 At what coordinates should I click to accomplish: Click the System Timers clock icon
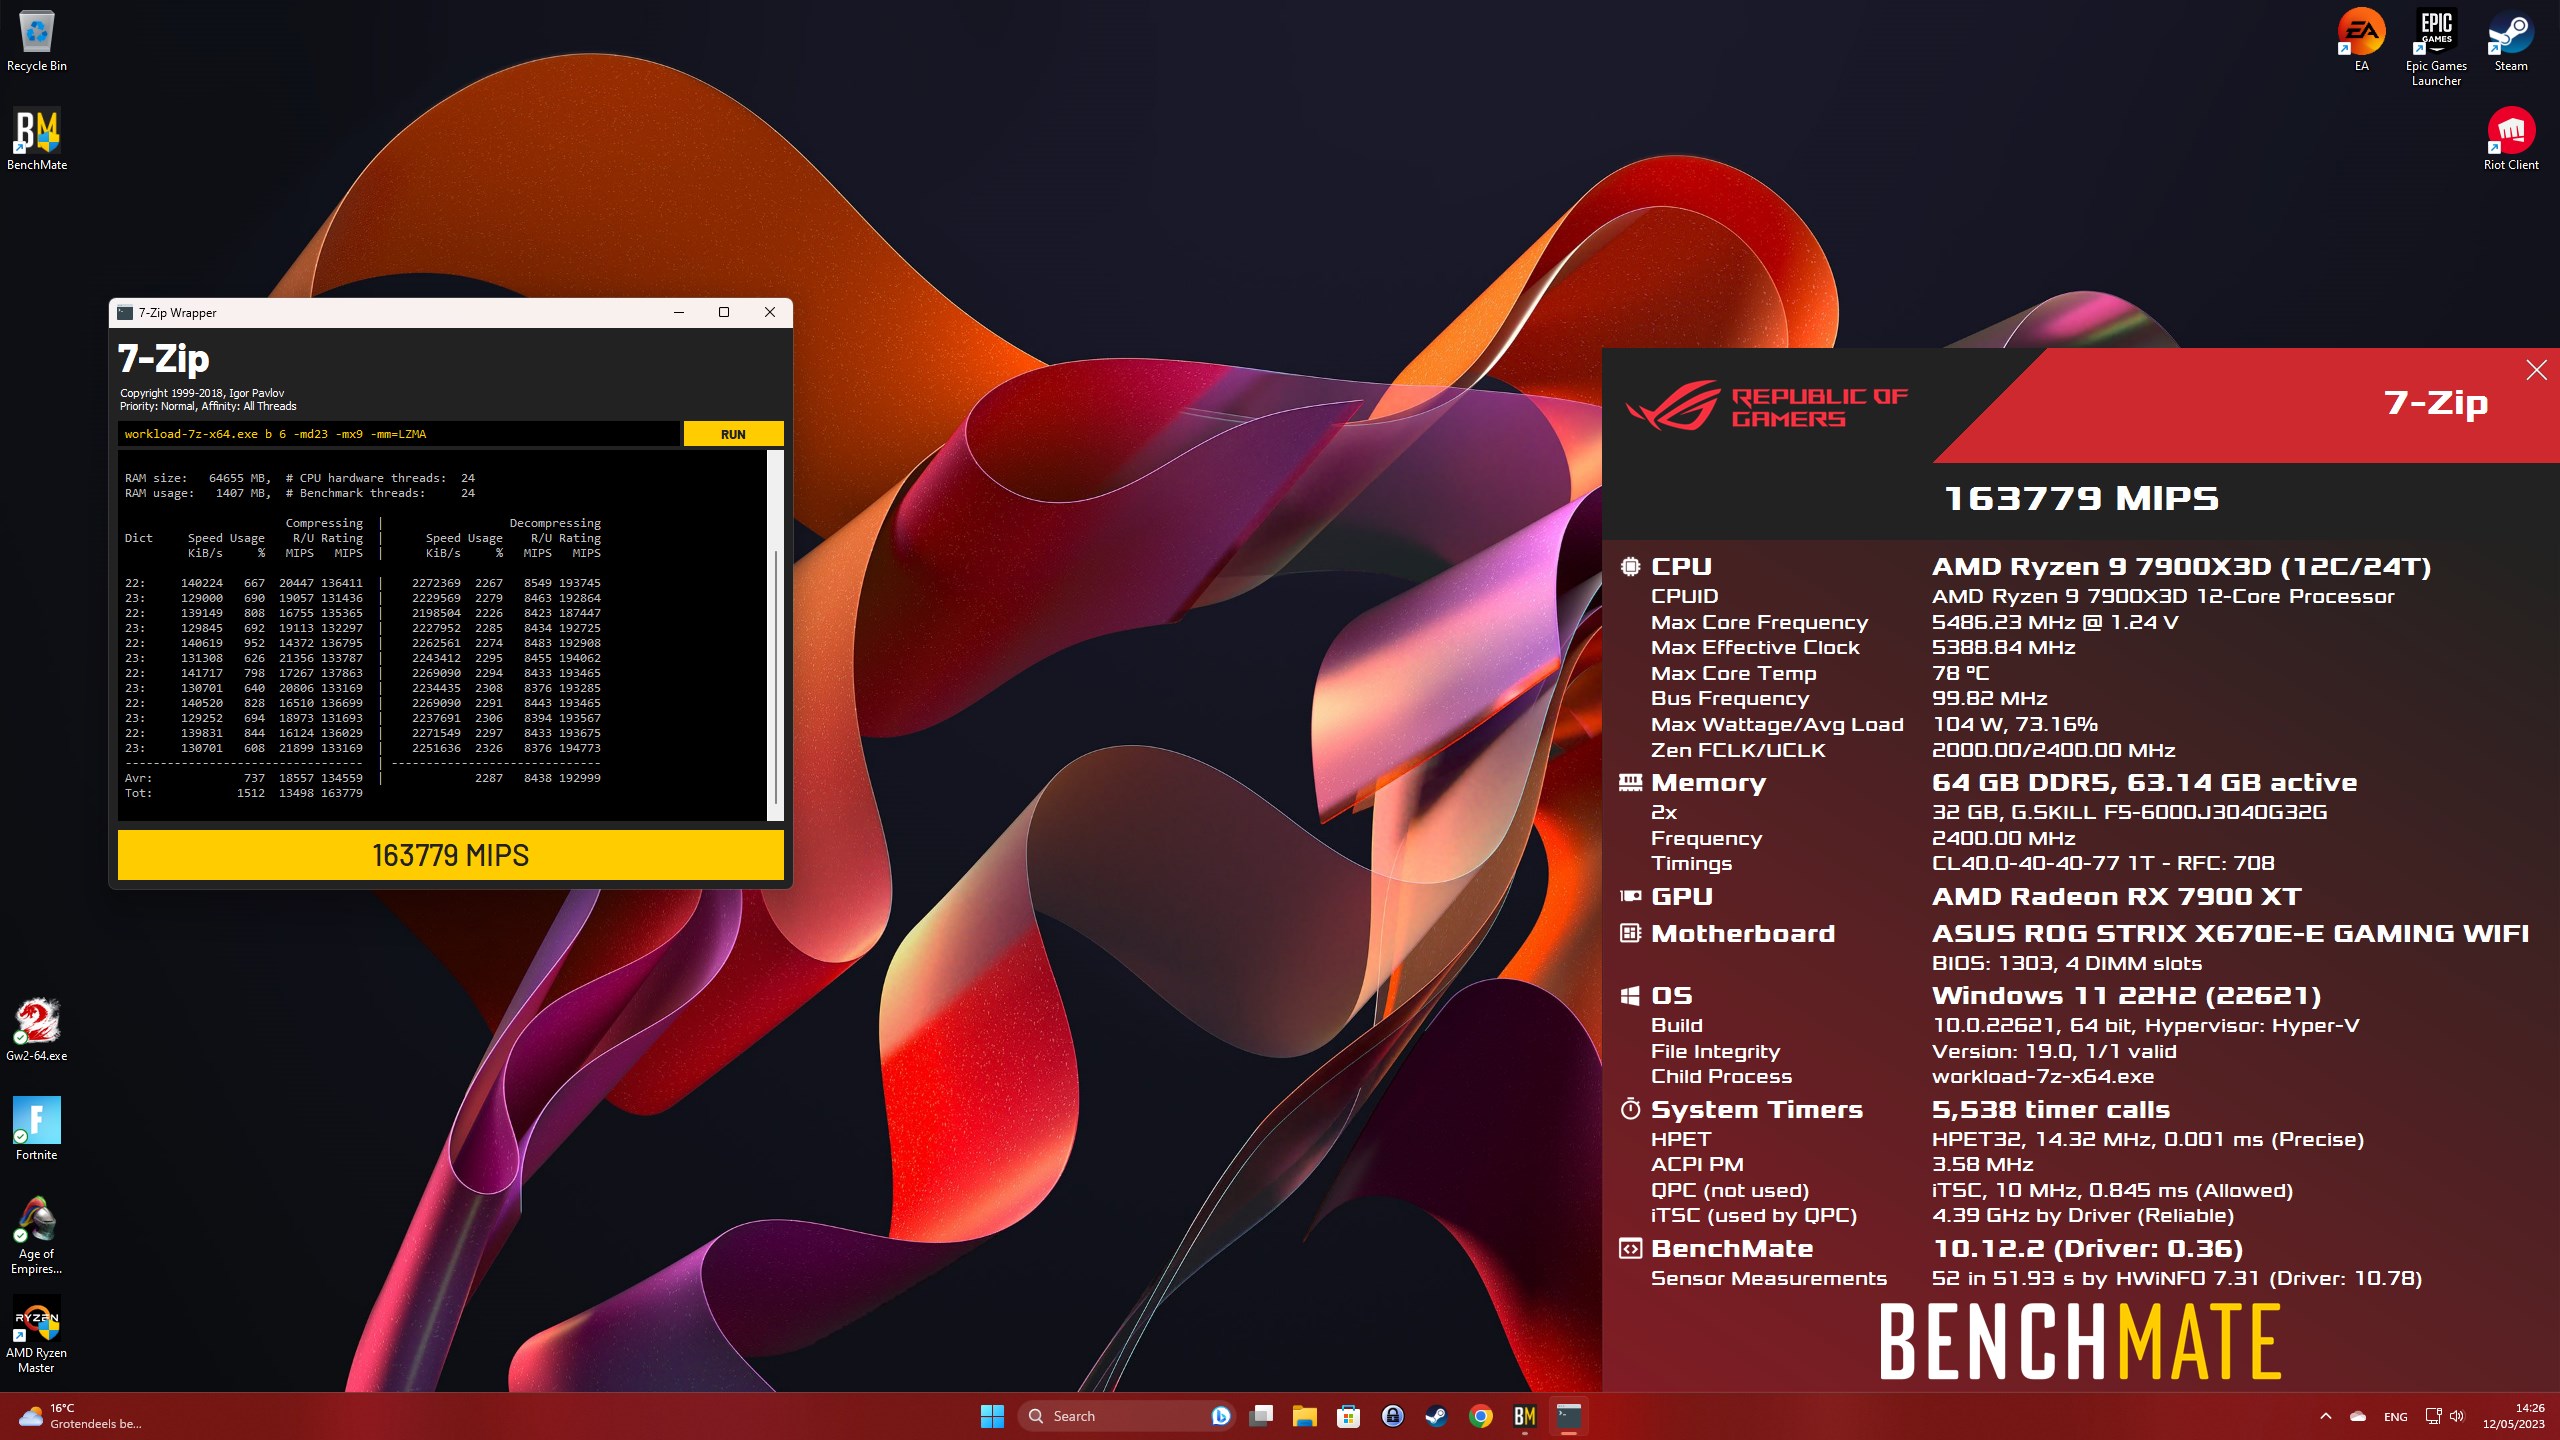[1630, 1109]
